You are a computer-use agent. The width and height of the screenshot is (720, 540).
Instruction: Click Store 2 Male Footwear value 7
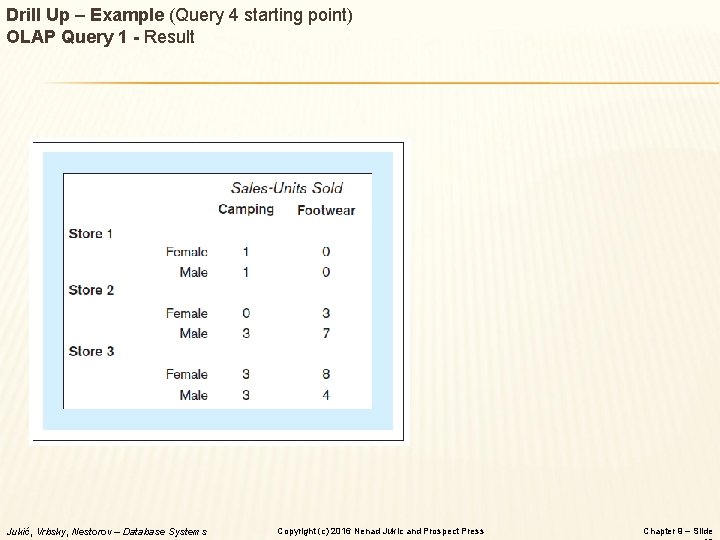coord(326,333)
